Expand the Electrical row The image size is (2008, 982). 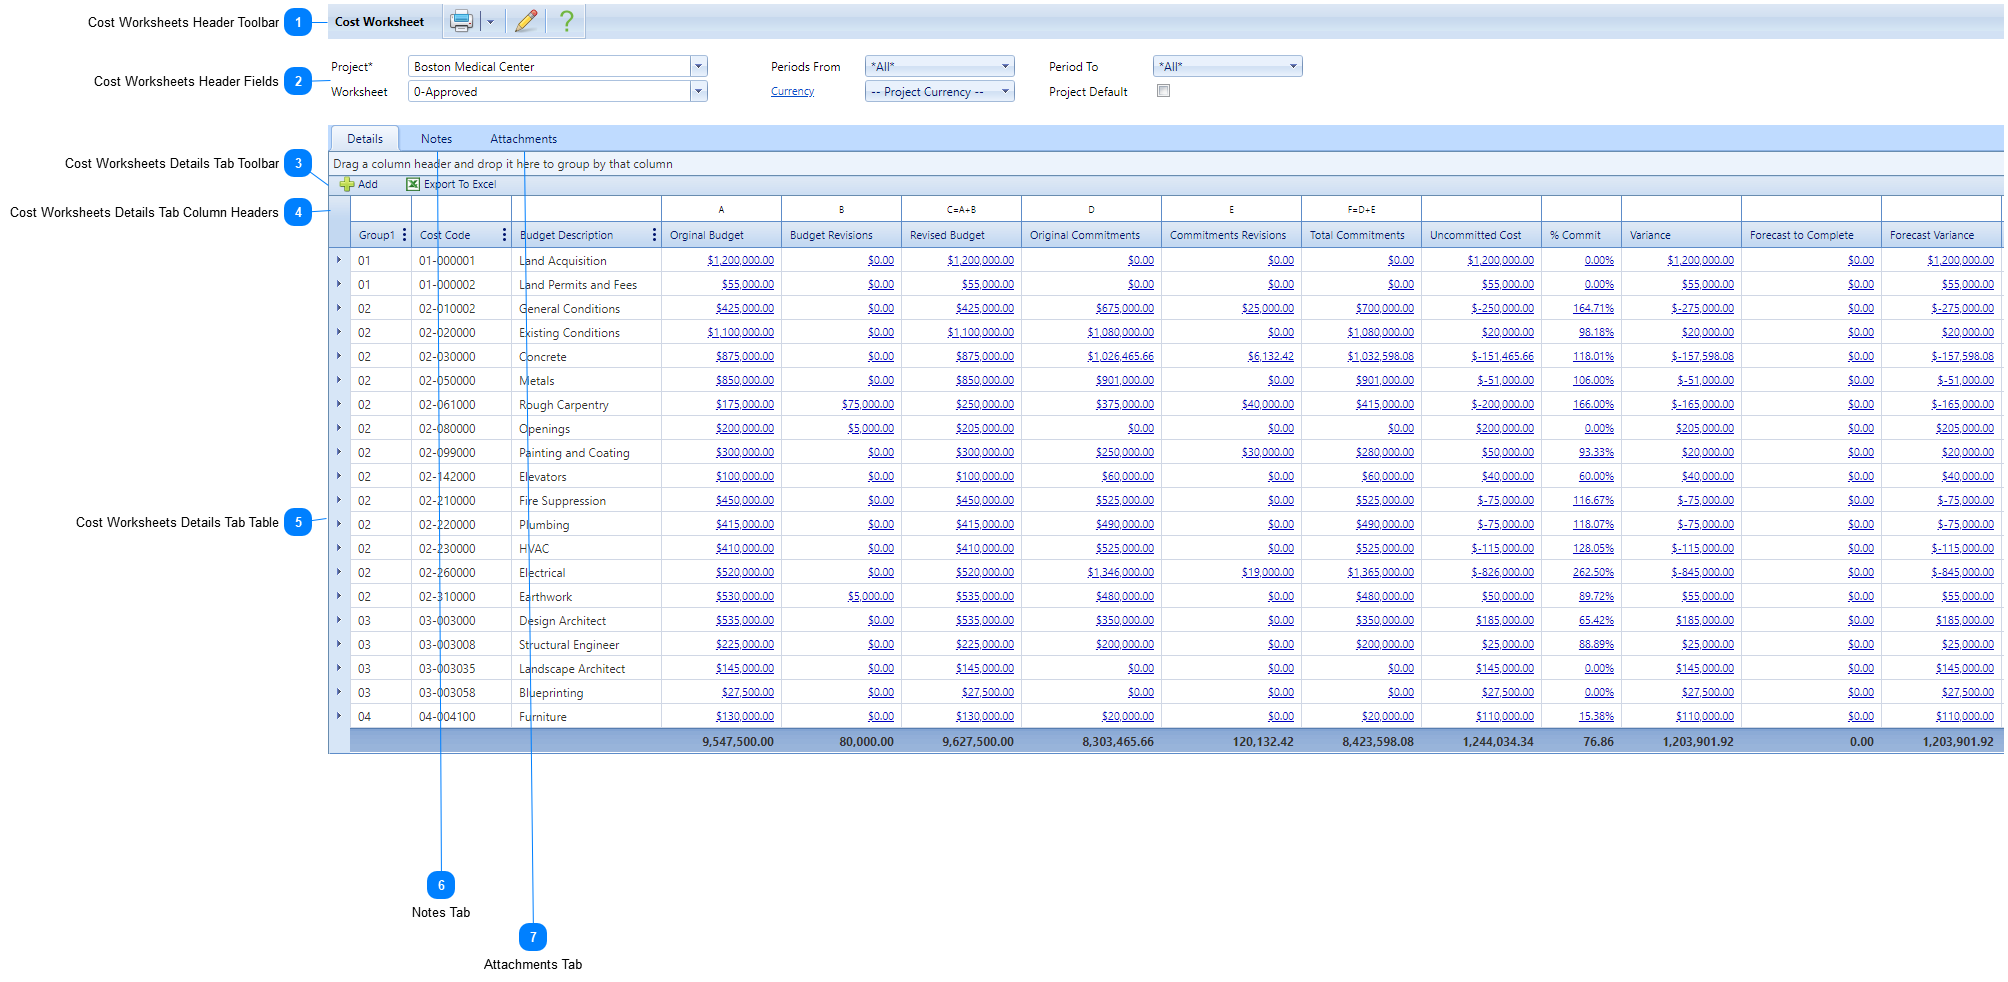pos(339,572)
